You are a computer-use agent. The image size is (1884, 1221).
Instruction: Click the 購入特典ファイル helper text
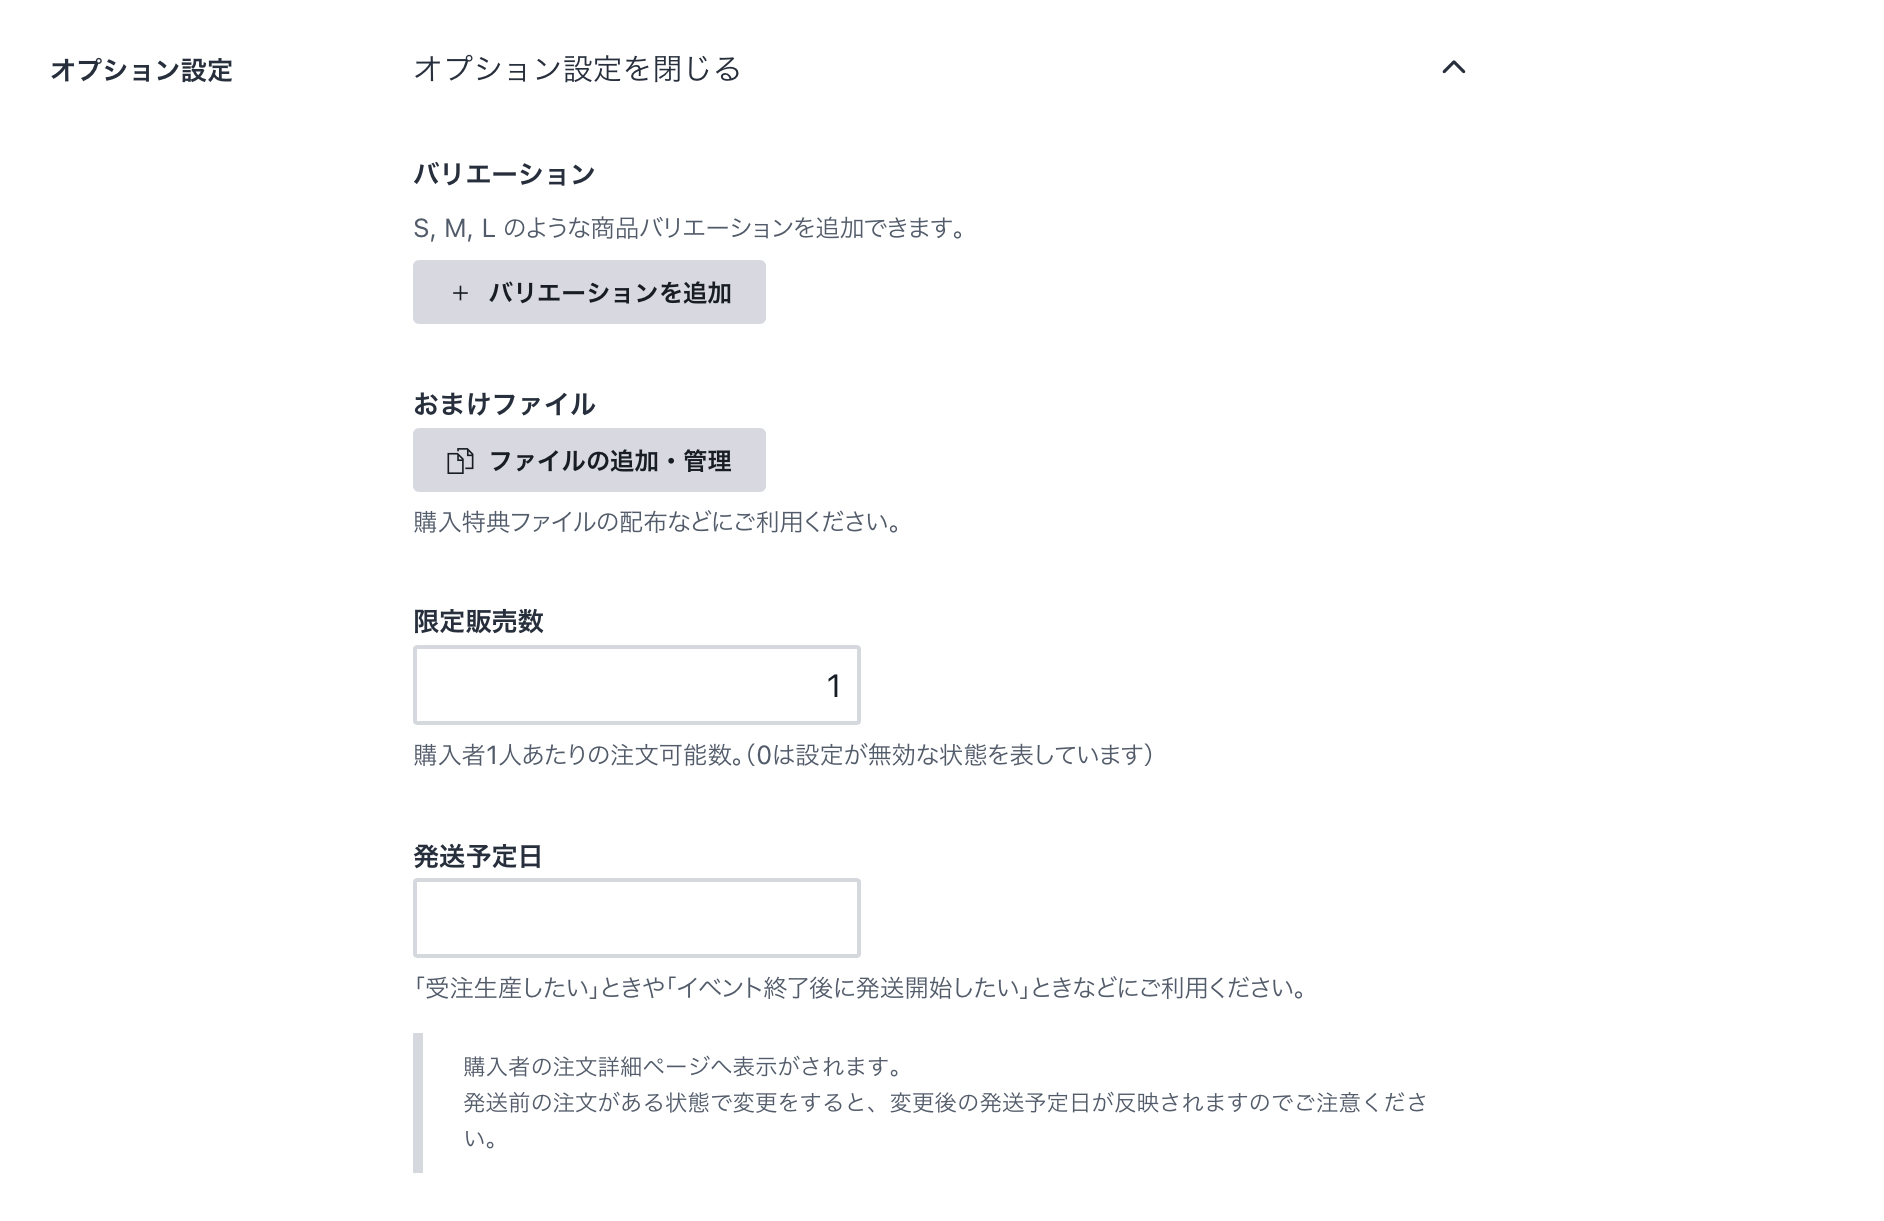(658, 522)
